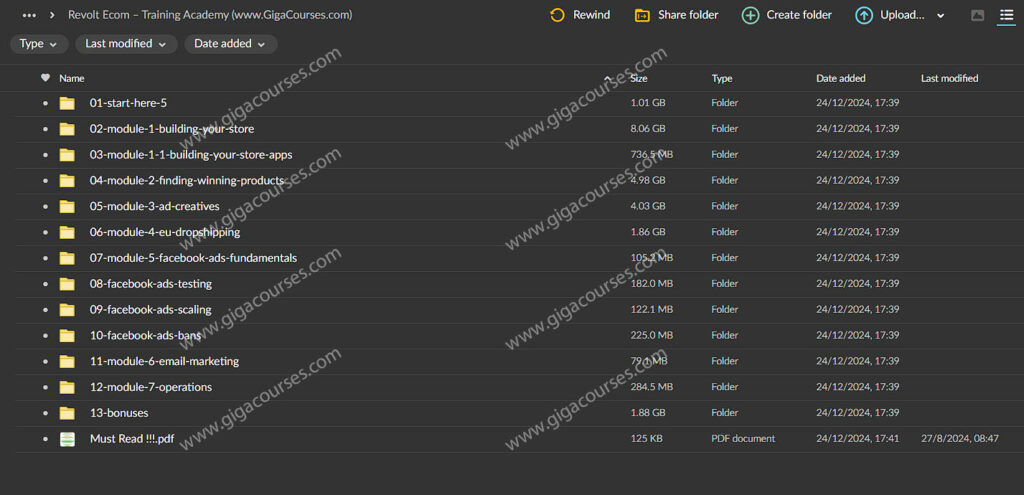Viewport: 1024px width, 495px height.
Task: Switch to list view icon
Action: point(1006,15)
